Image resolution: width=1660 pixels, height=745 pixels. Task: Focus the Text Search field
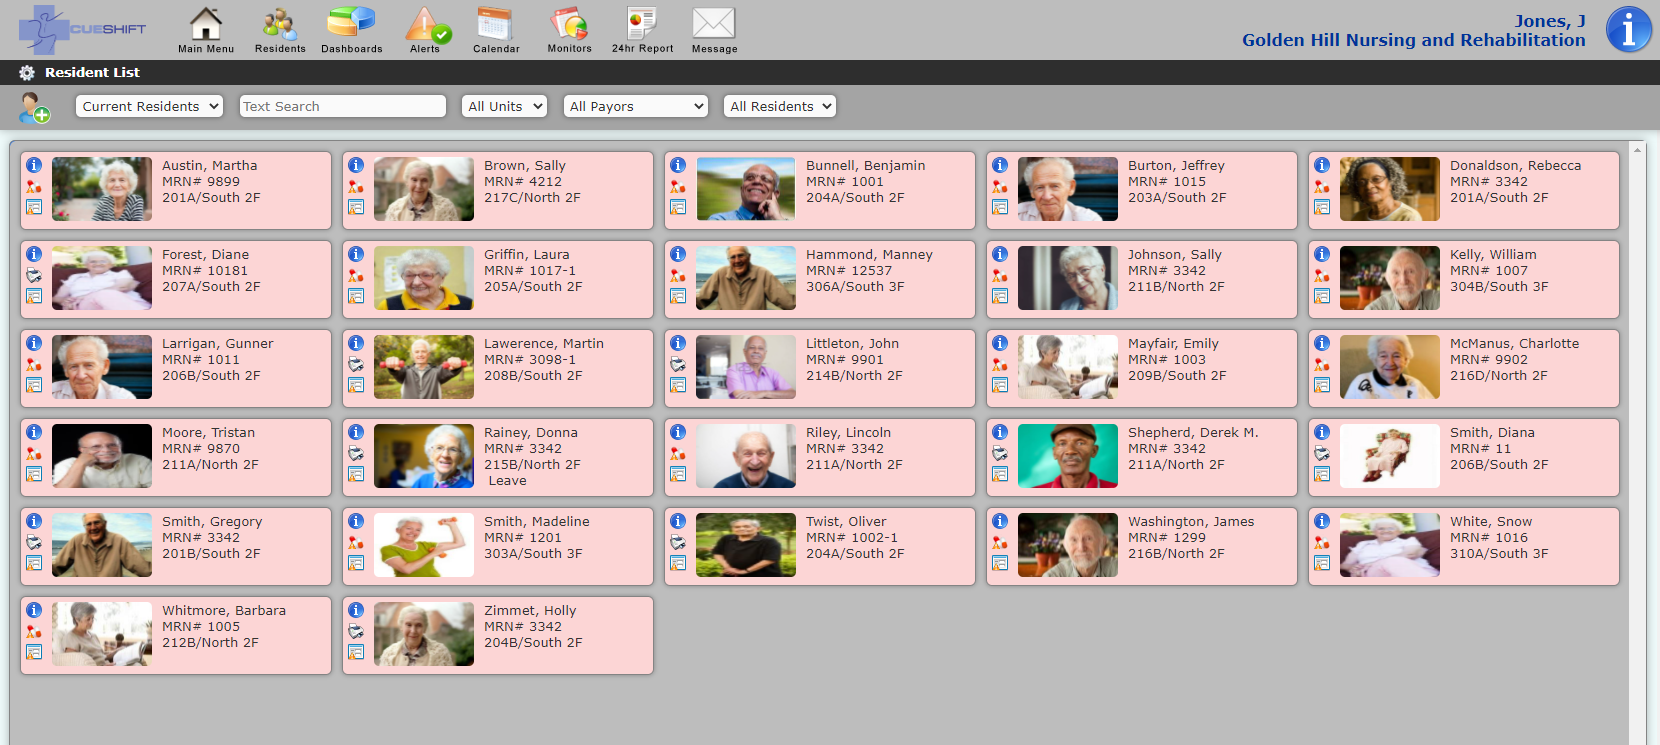coord(343,106)
